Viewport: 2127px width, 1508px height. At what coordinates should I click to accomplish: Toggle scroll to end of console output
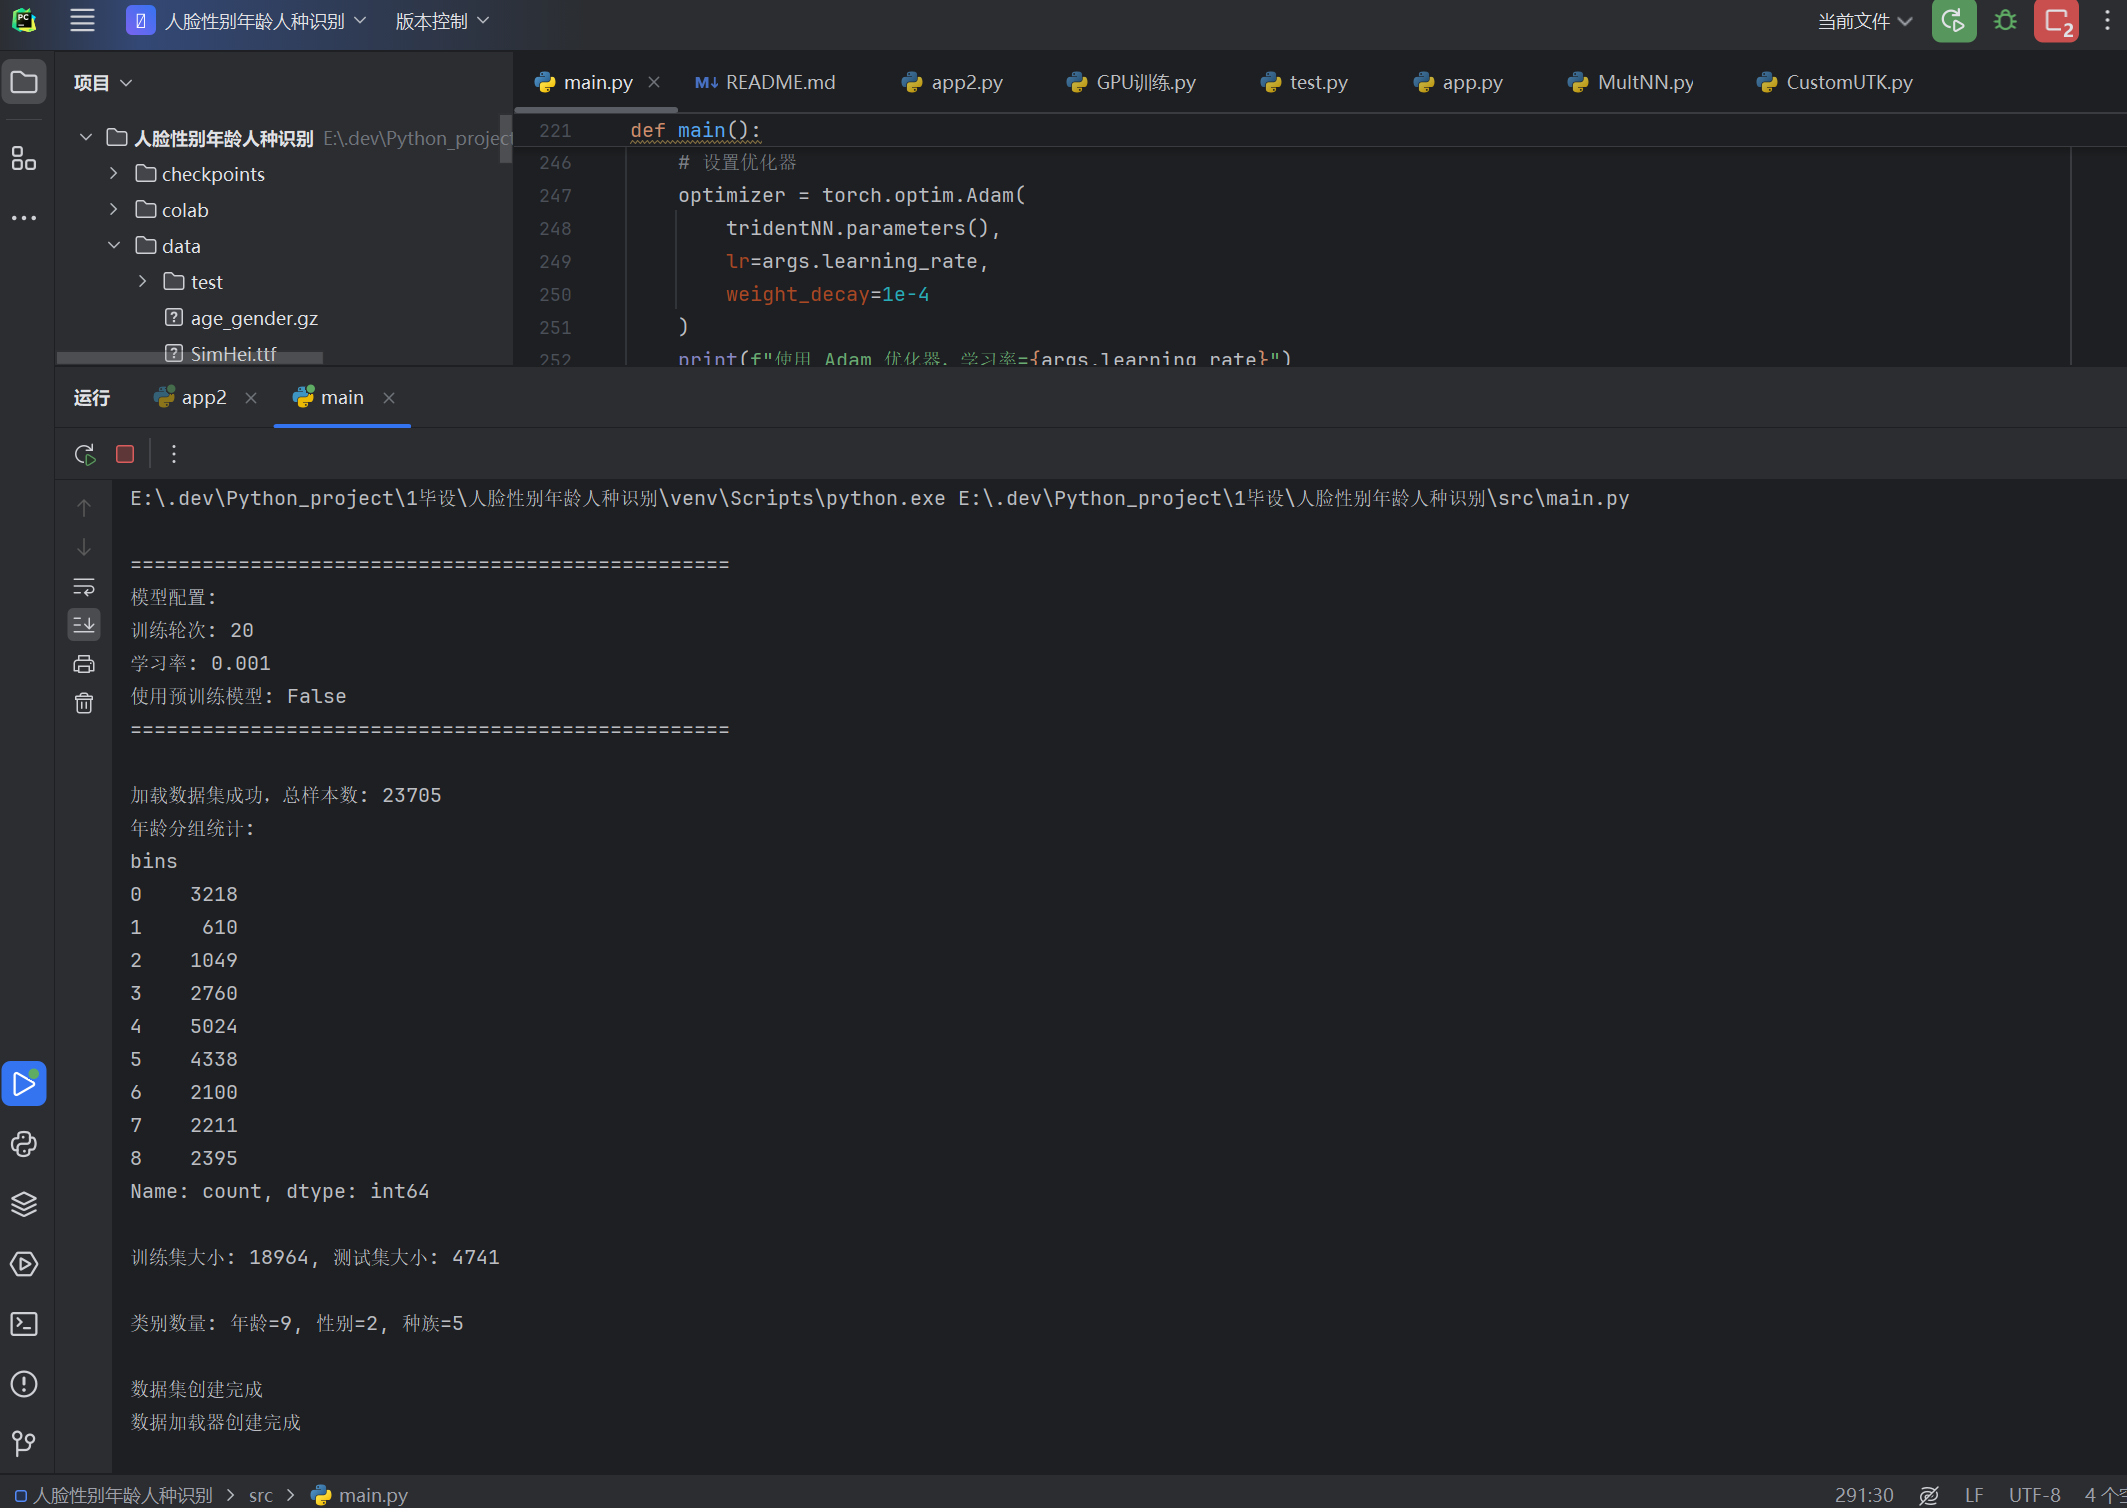tap(84, 625)
